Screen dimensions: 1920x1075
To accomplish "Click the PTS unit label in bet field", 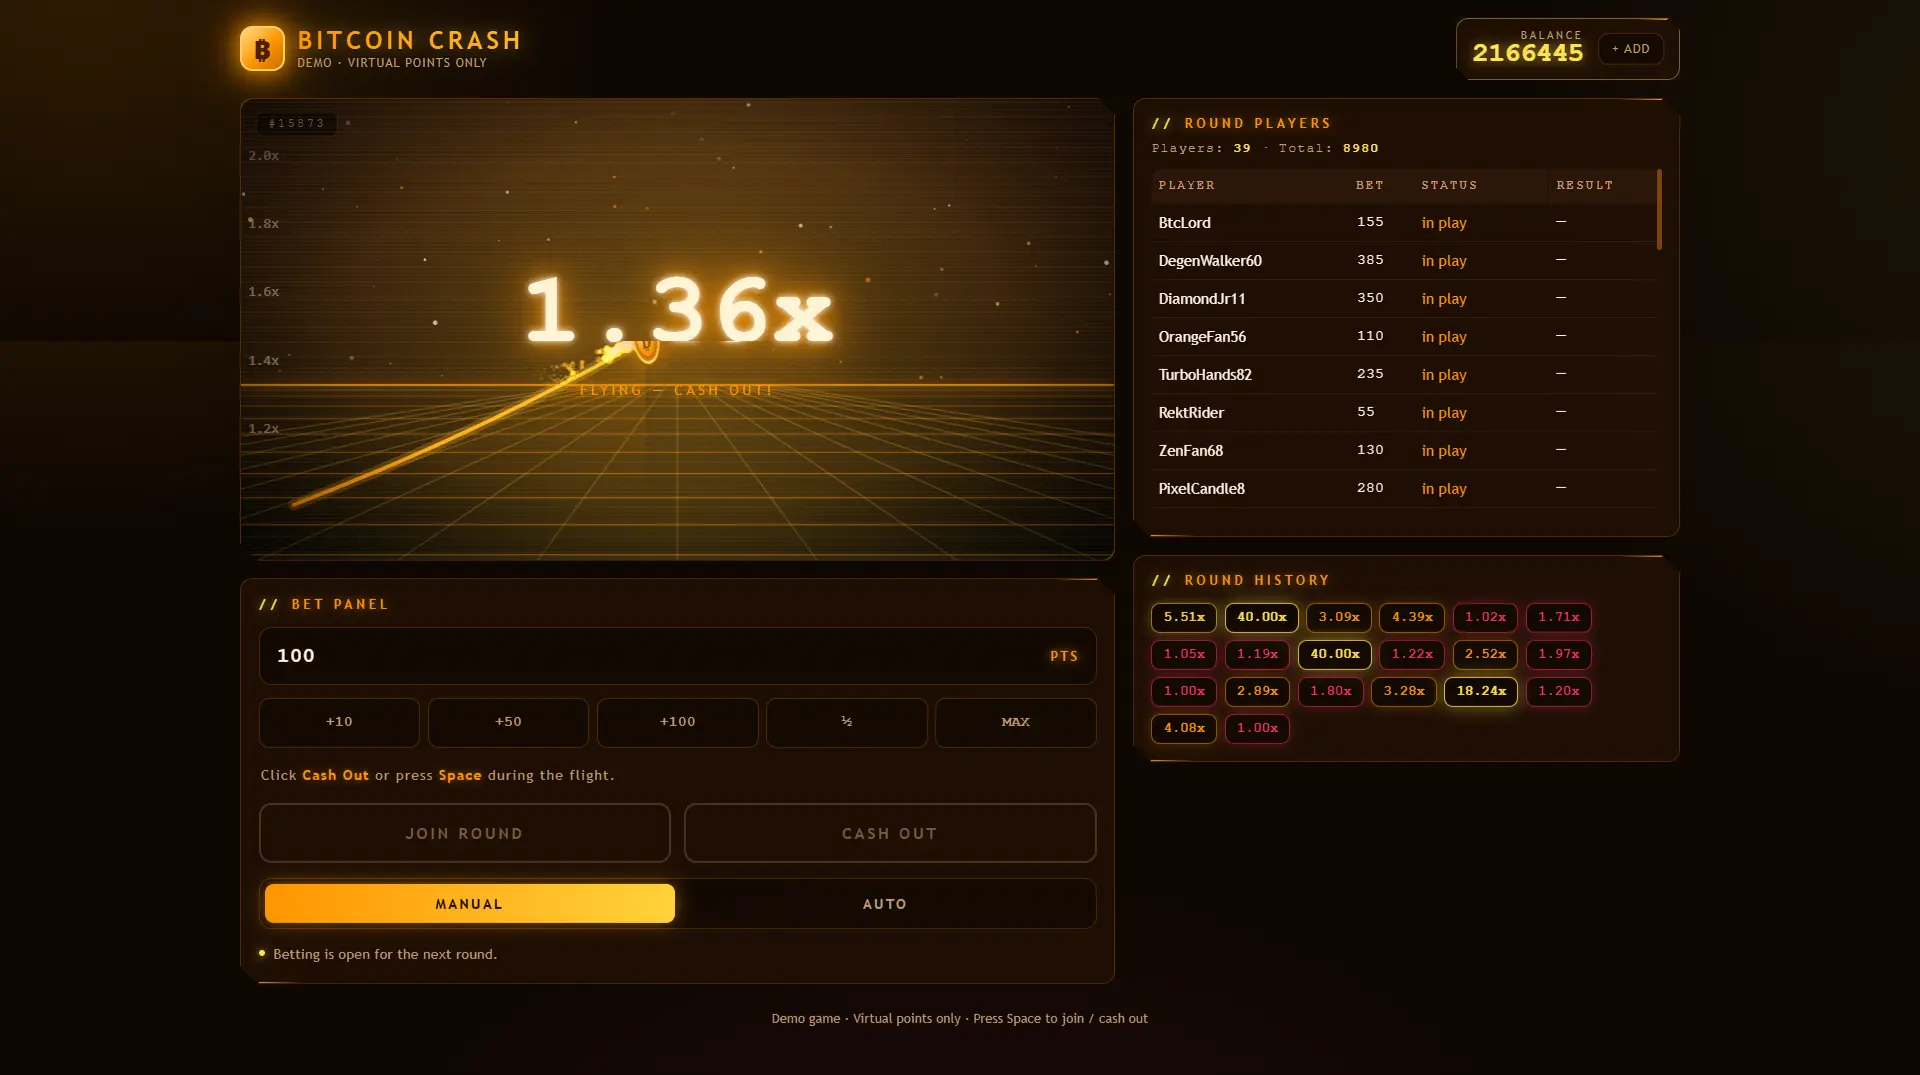I will [x=1064, y=657].
